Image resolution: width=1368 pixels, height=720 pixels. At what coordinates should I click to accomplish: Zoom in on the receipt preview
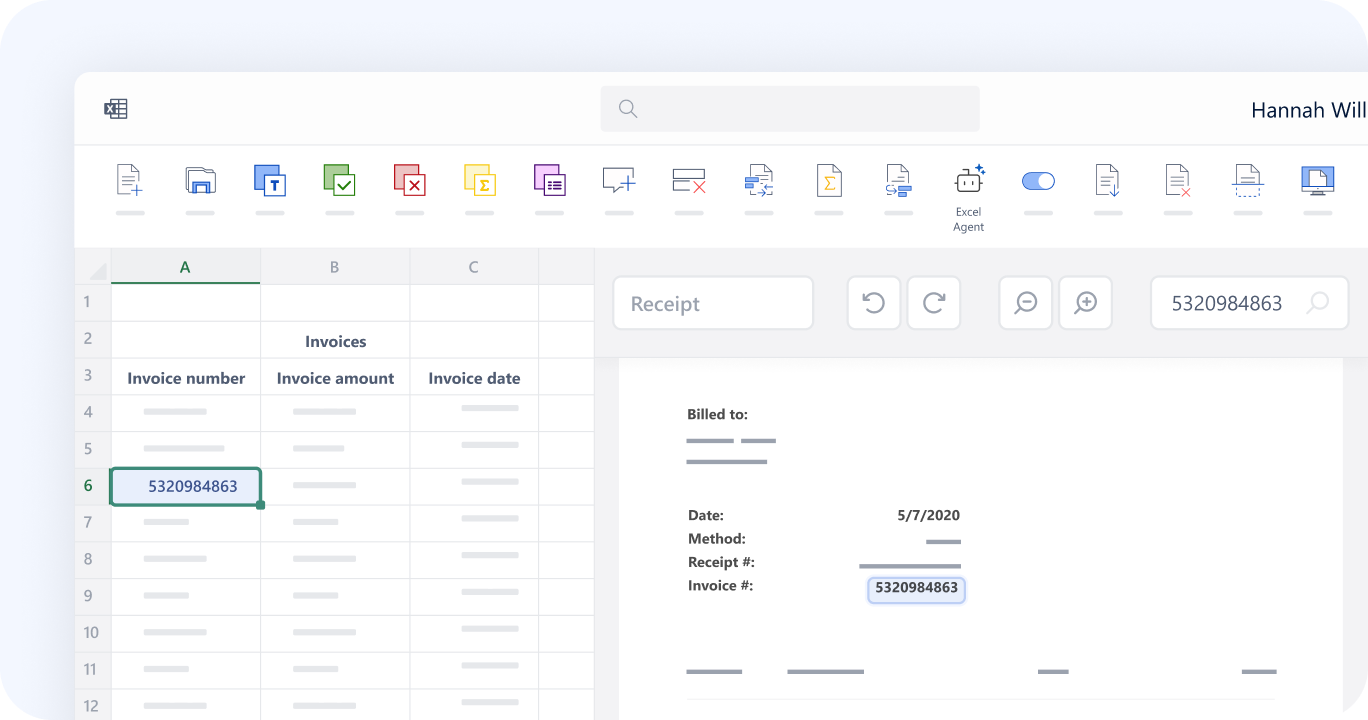1086,303
